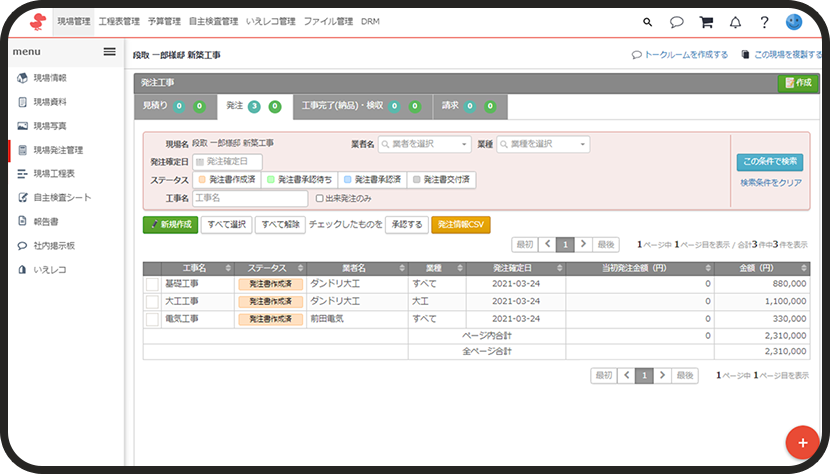Sort by 金額 (円) column header
830x474 pixels.
762,268
